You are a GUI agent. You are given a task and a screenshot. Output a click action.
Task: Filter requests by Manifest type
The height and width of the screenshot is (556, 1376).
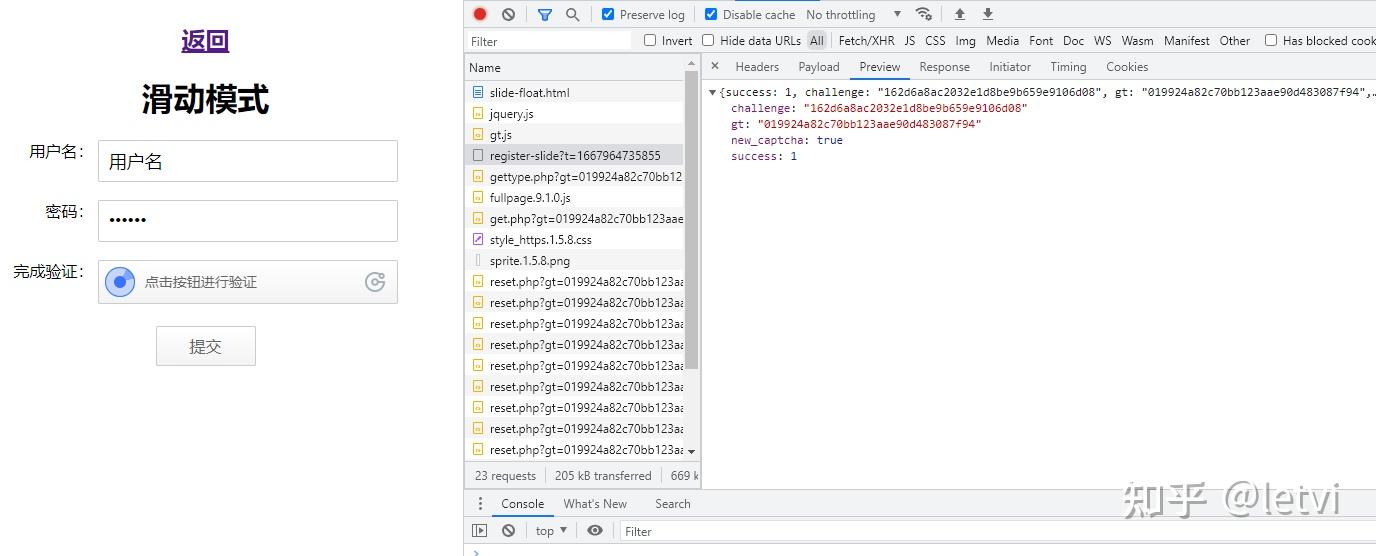[x=1187, y=41]
